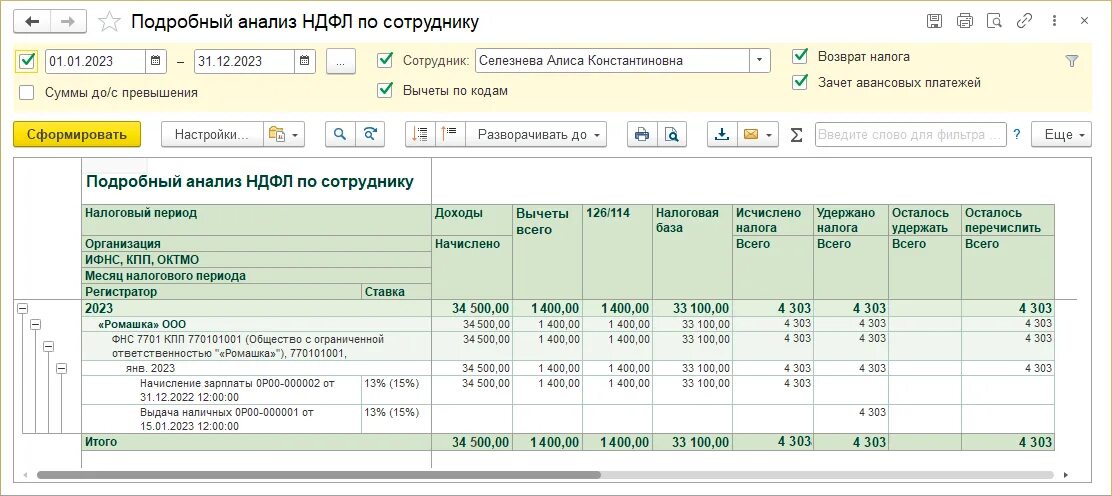Collapse the 2023 group row

(22, 309)
